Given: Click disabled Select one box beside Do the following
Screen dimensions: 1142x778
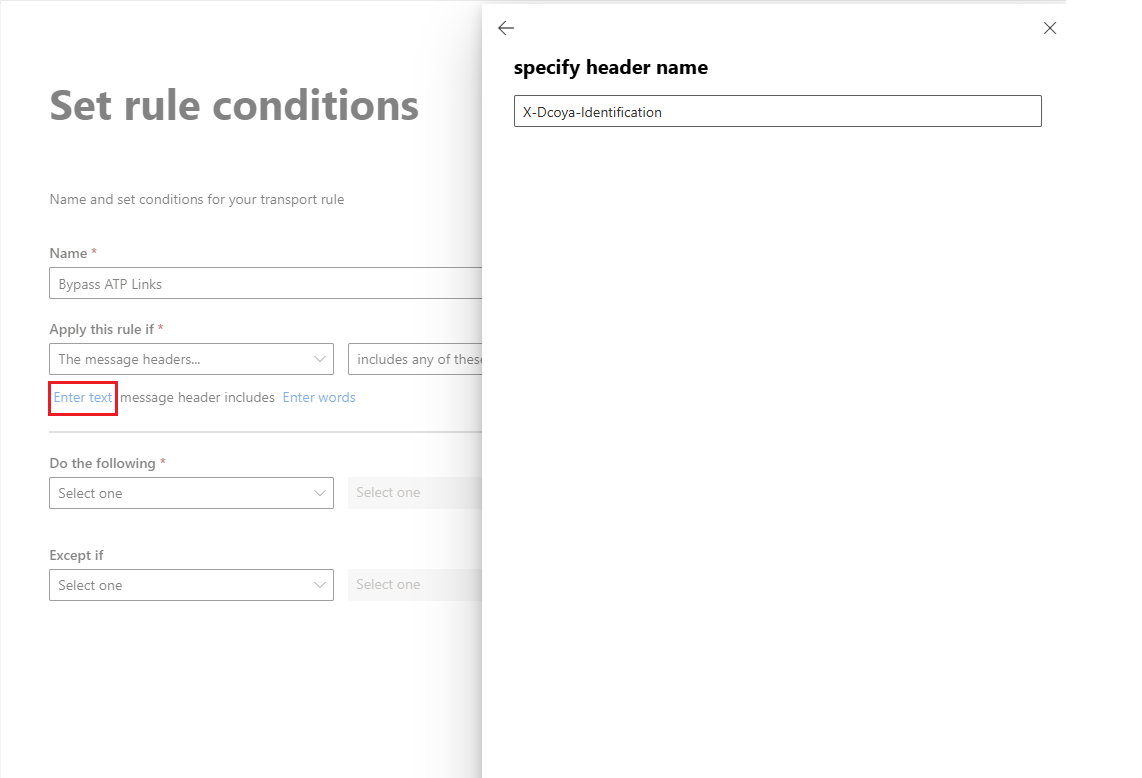Looking at the screenshot, I should coord(415,493).
